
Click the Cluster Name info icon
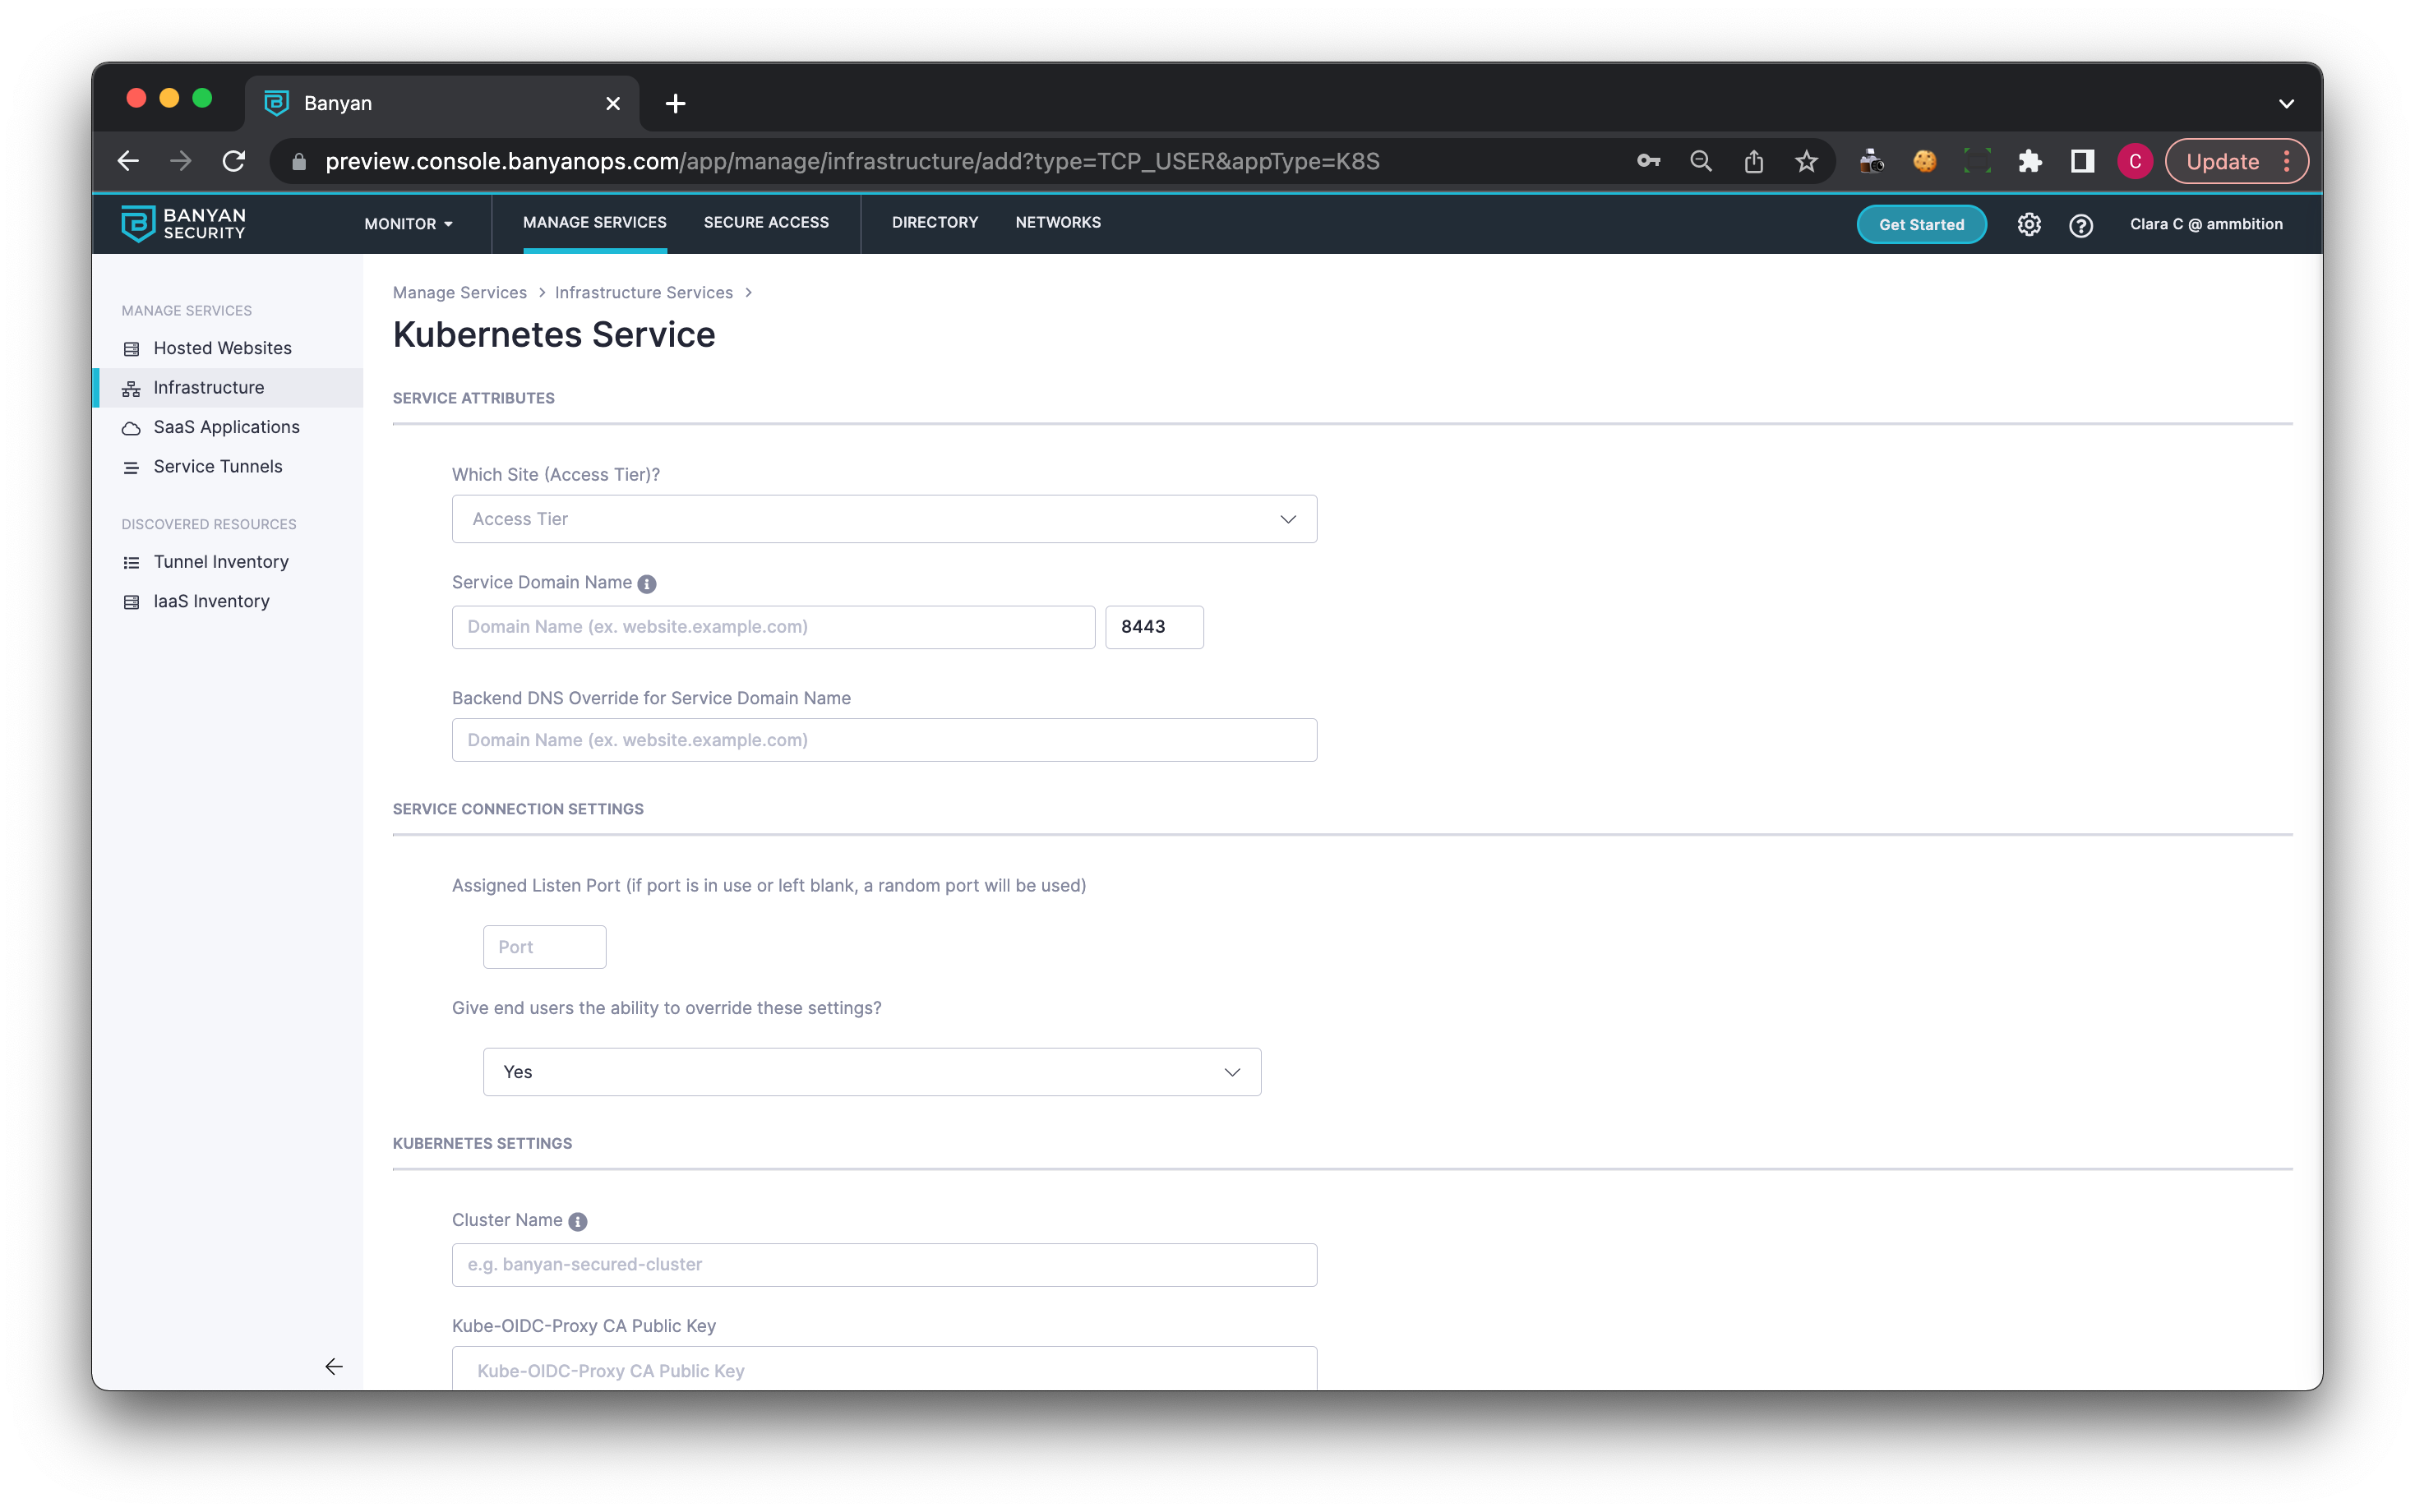click(x=578, y=1221)
